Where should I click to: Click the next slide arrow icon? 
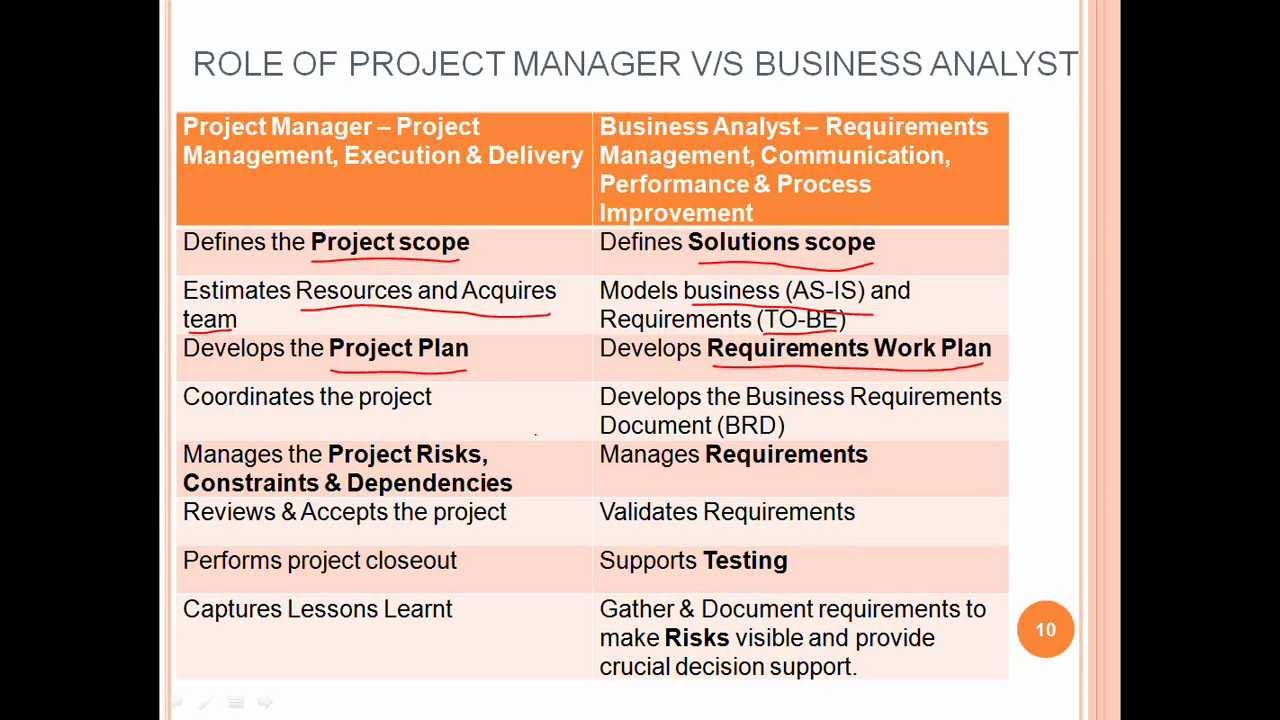(265, 703)
